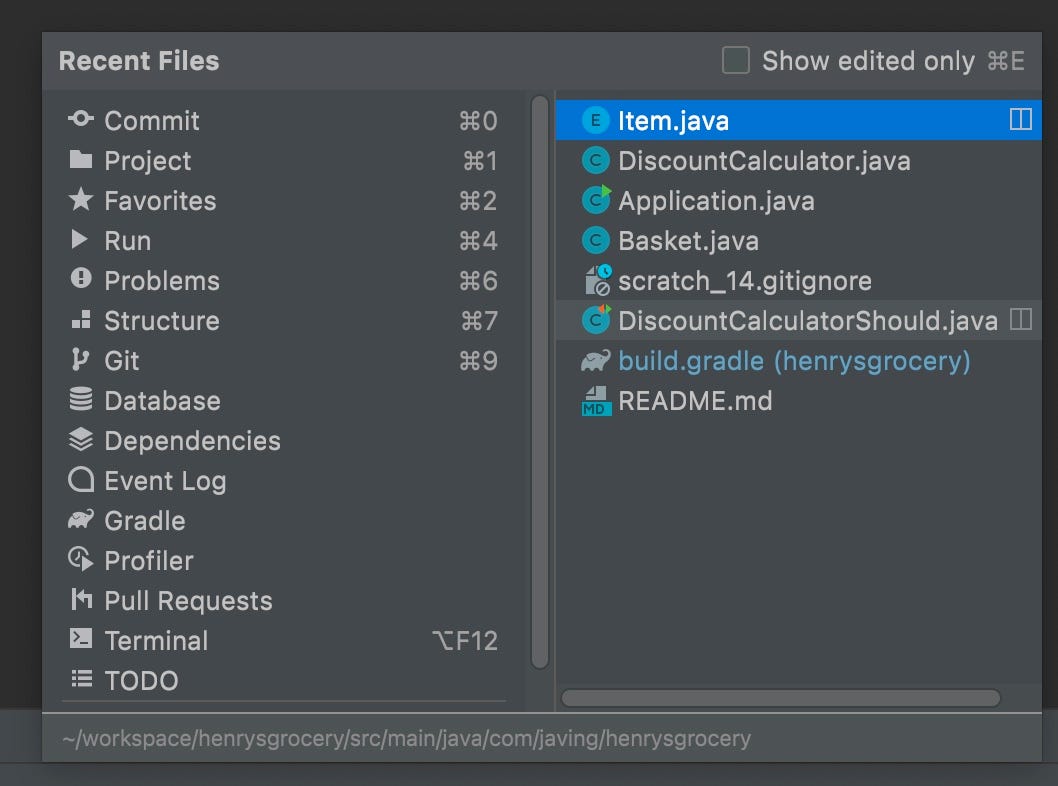Select the Profiler tool icon
The image size is (1058, 786).
[x=81, y=560]
